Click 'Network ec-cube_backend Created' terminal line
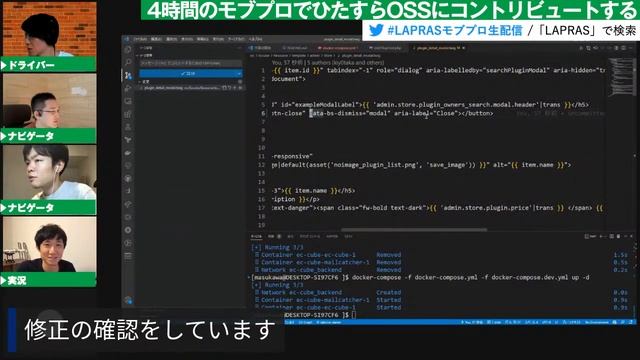The image size is (640, 360). point(328,293)
